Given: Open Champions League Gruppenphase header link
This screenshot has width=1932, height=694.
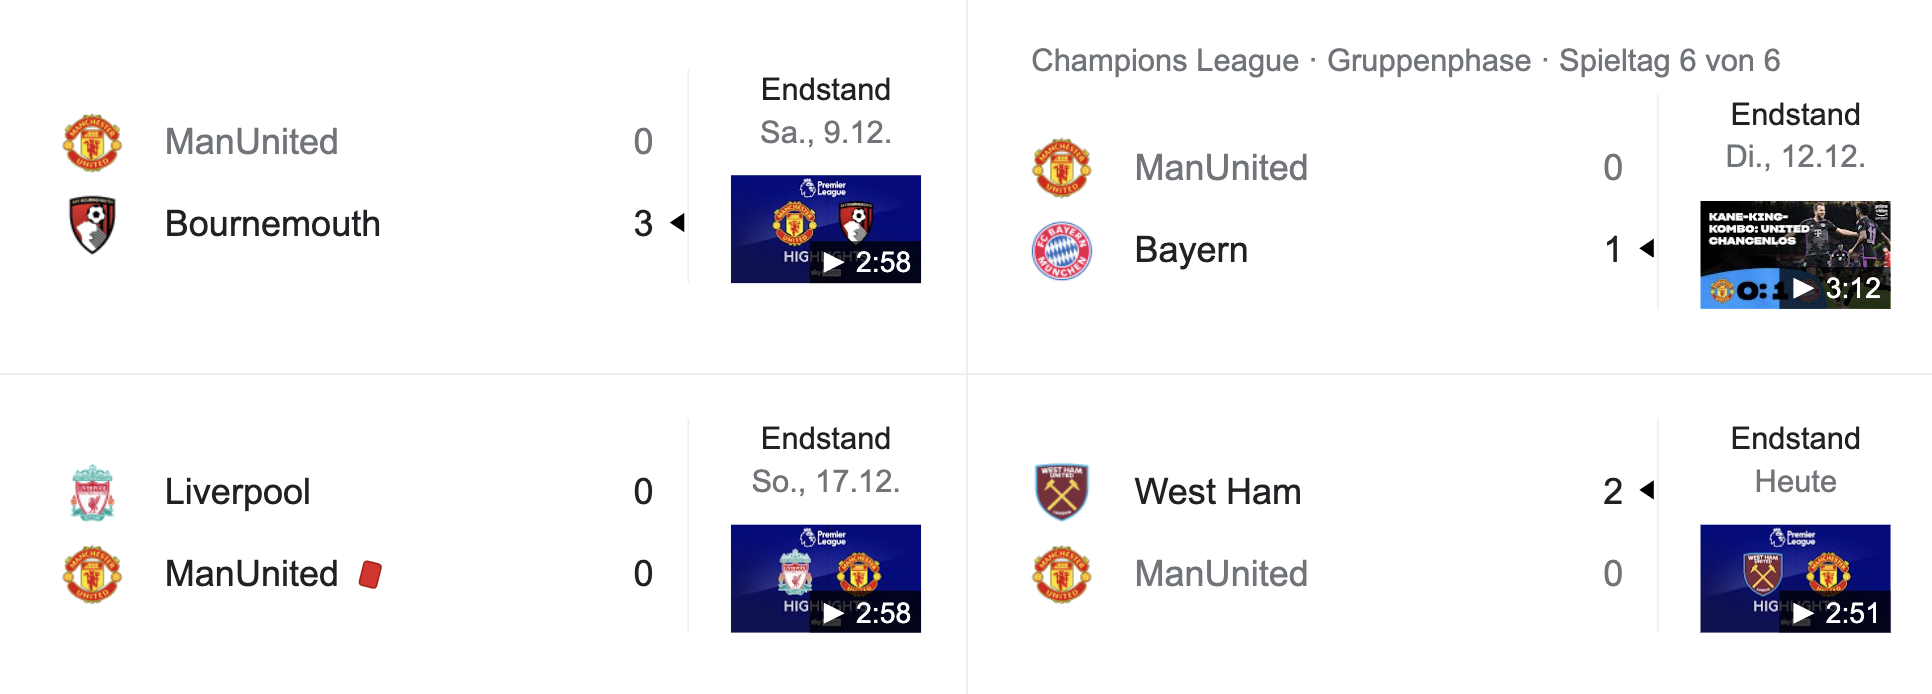Looking at the screenshot, I should (x=1405, y=61).
